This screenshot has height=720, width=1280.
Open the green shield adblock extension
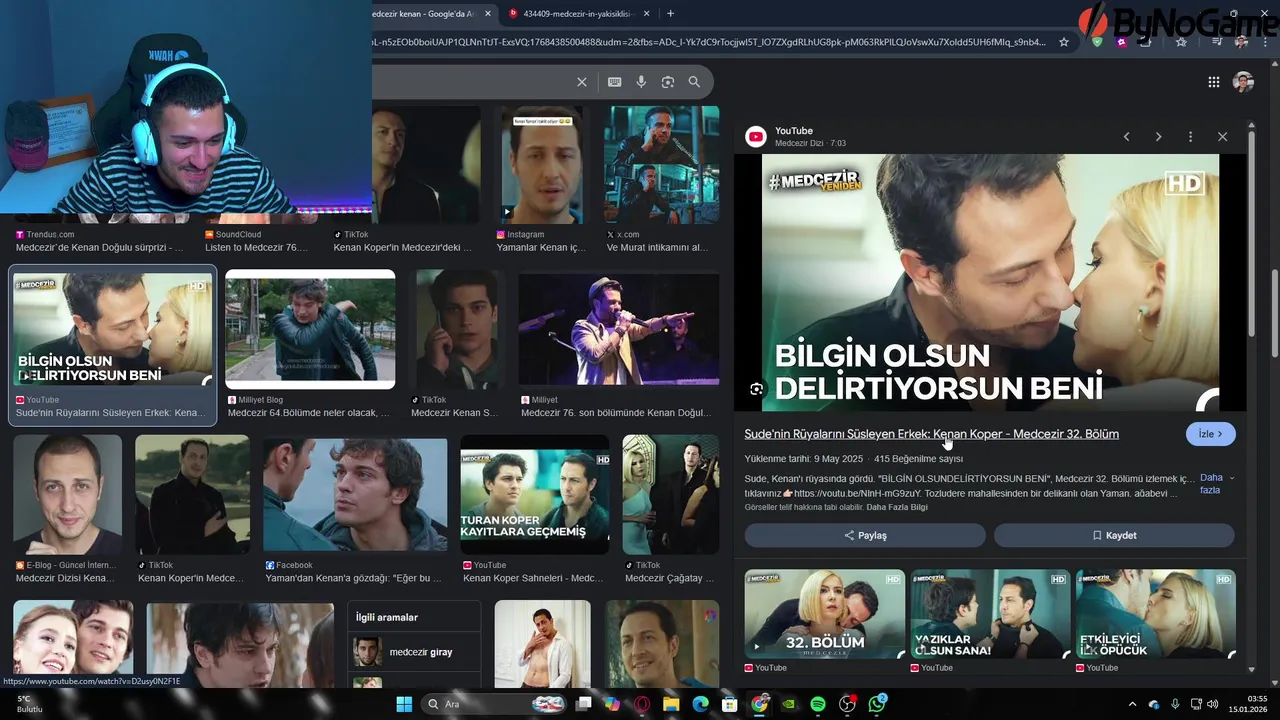tap(1097, 42)
